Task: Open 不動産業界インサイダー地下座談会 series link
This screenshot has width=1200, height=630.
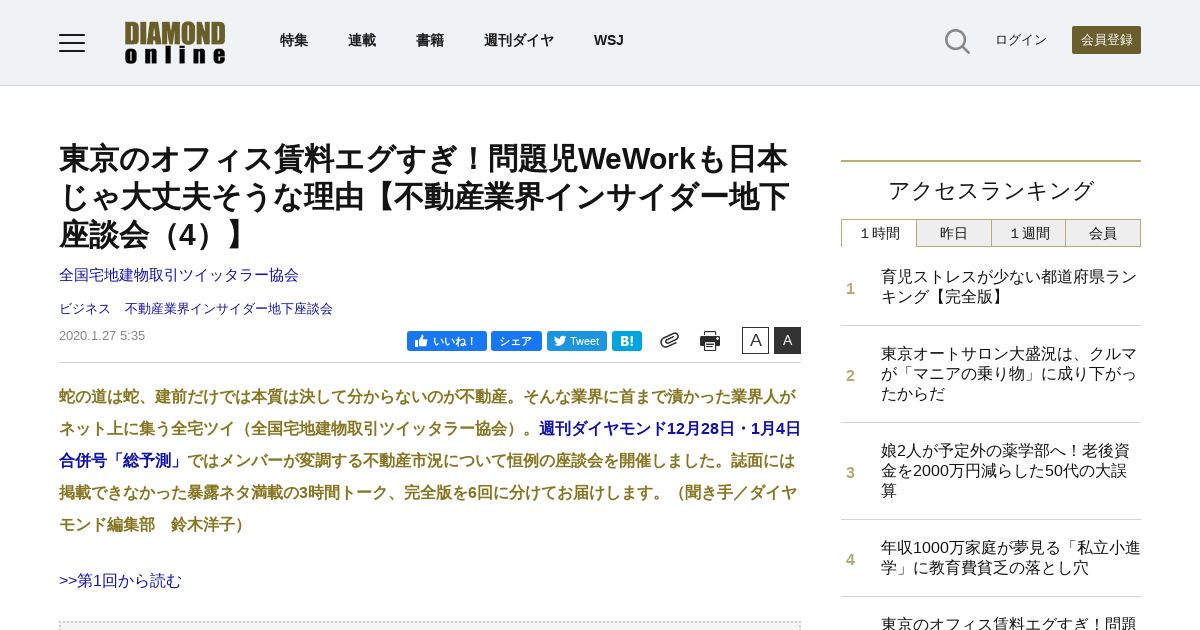Action: point(229,309)
